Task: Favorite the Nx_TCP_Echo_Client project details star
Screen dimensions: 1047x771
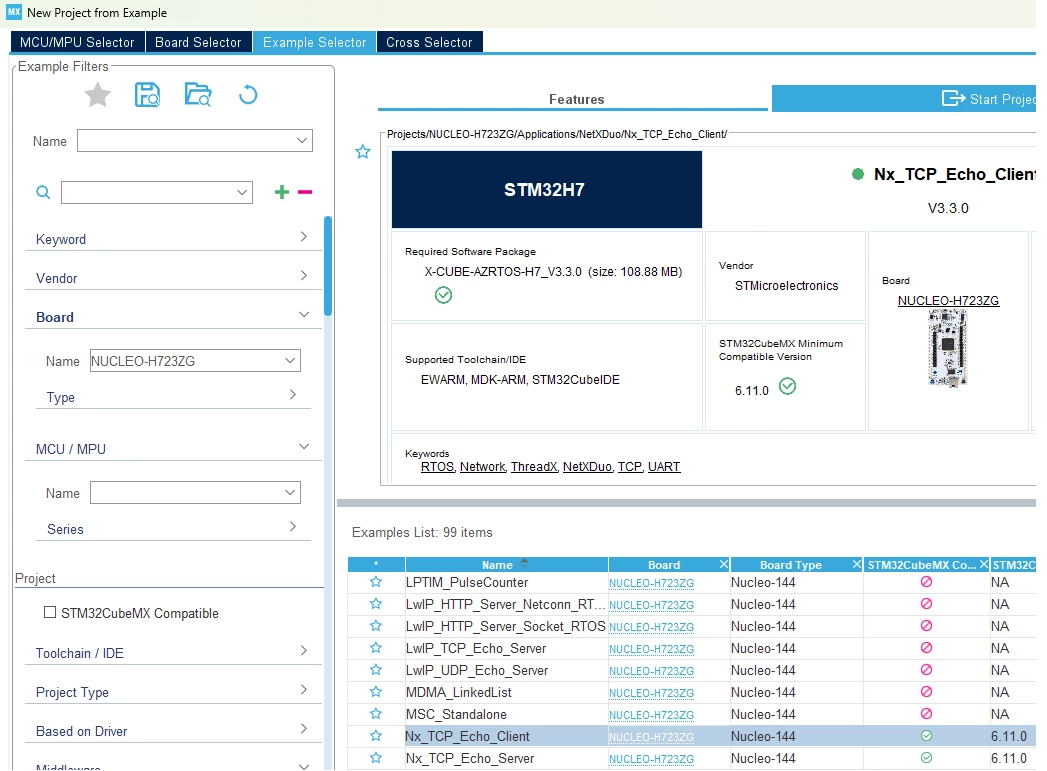Action: (363, 152)
